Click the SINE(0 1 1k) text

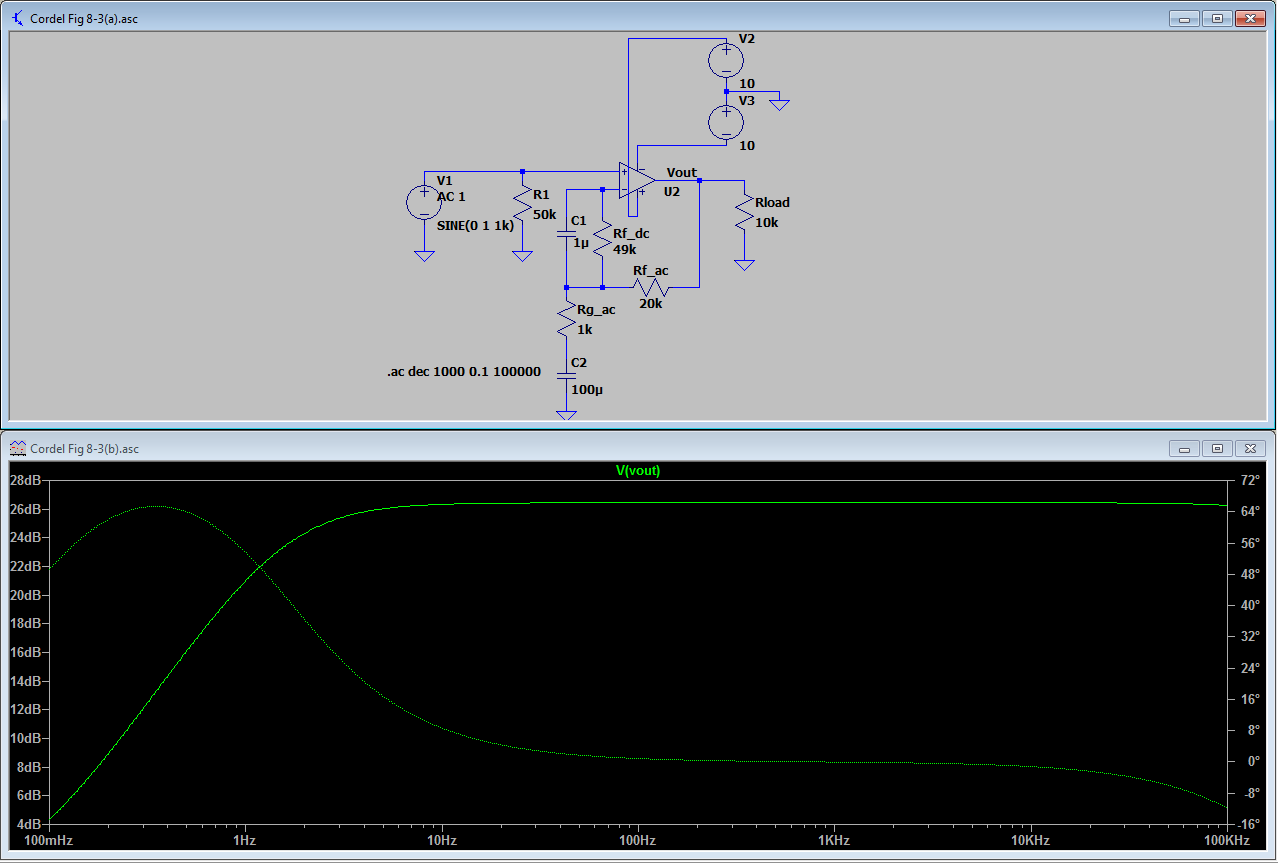476,226
